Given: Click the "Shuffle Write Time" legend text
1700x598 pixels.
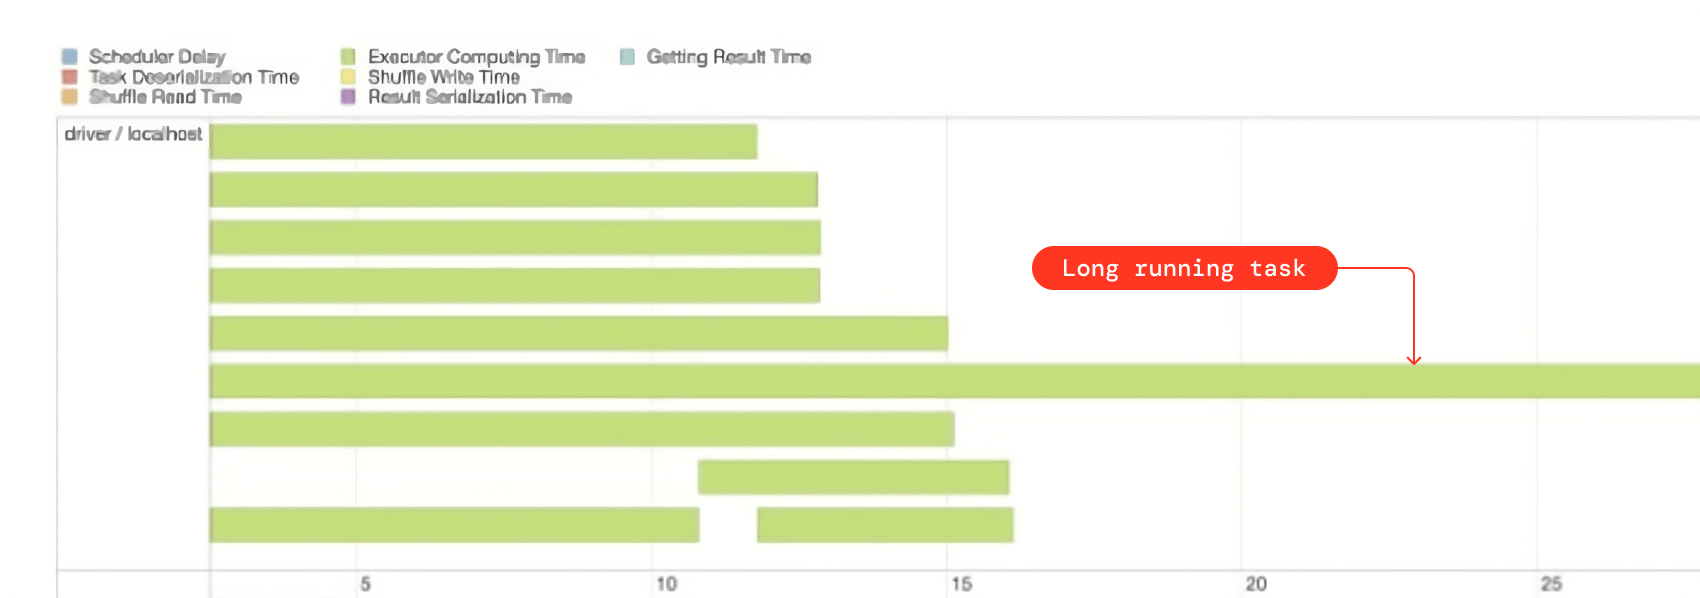Looking at the screenshot, I should click(443, 77).
